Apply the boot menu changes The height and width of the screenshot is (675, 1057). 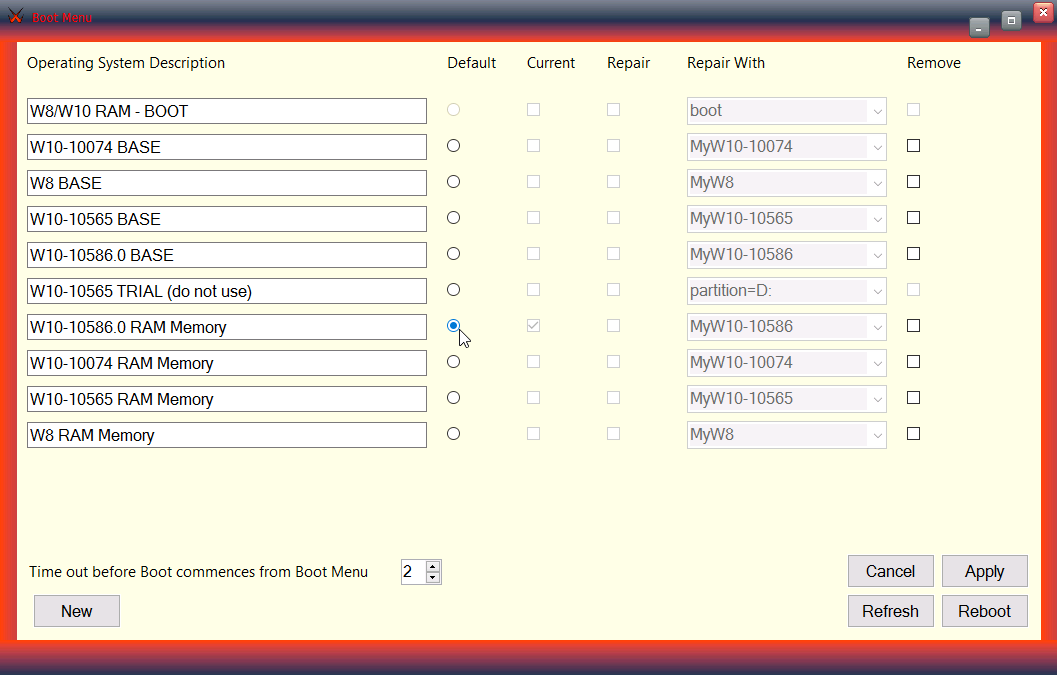(x=984, y=571)
